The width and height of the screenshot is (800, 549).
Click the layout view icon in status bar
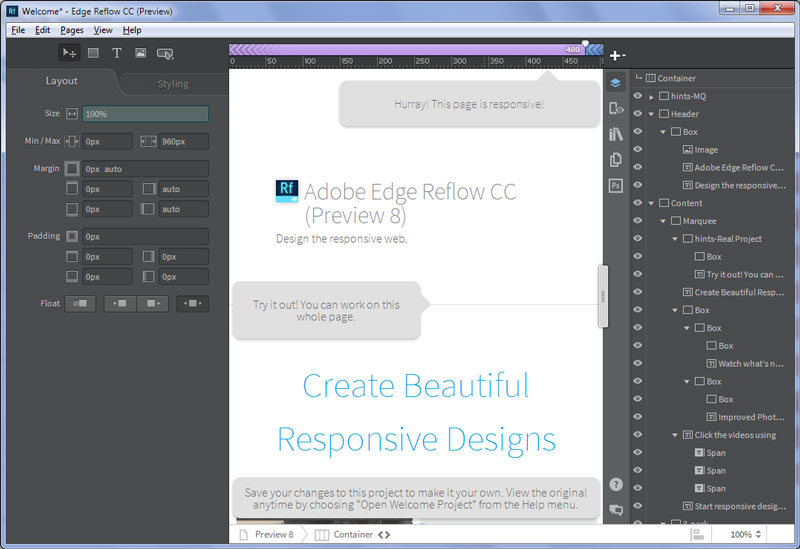point(697,535)
